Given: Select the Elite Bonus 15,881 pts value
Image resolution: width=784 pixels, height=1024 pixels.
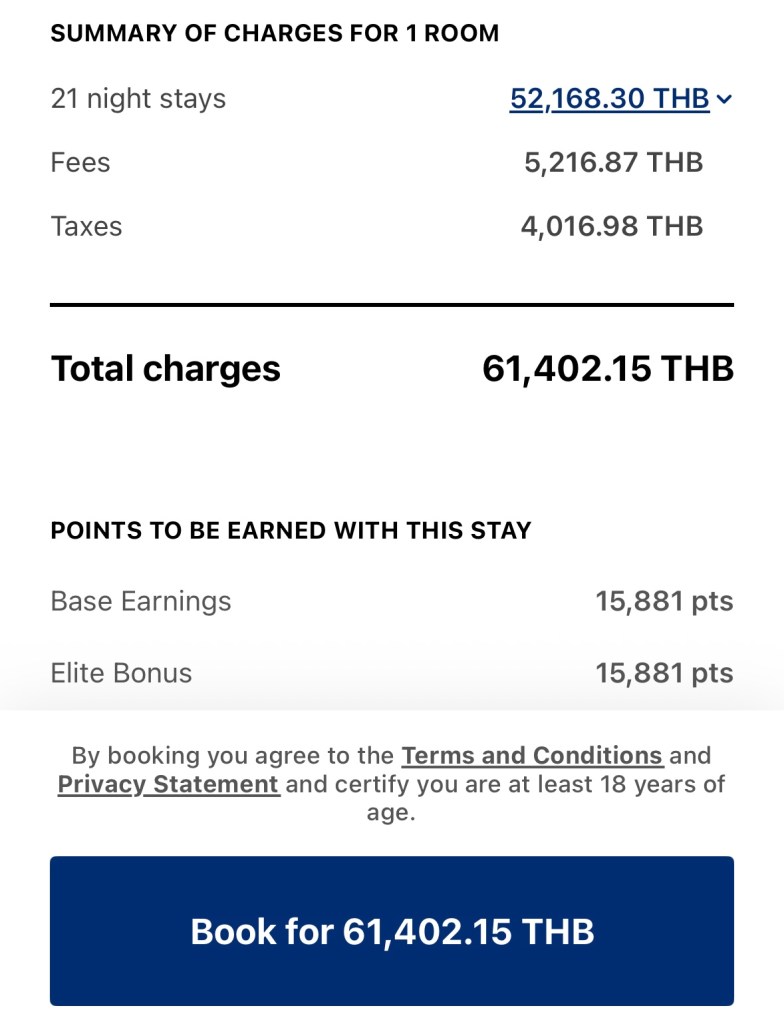Looking at the screenshot, I should pos(664,673).
